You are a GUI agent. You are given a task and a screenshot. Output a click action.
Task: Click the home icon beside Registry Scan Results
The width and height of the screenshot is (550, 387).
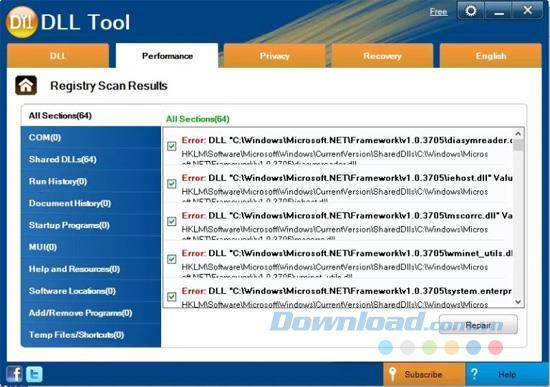[x=26, y=85]
